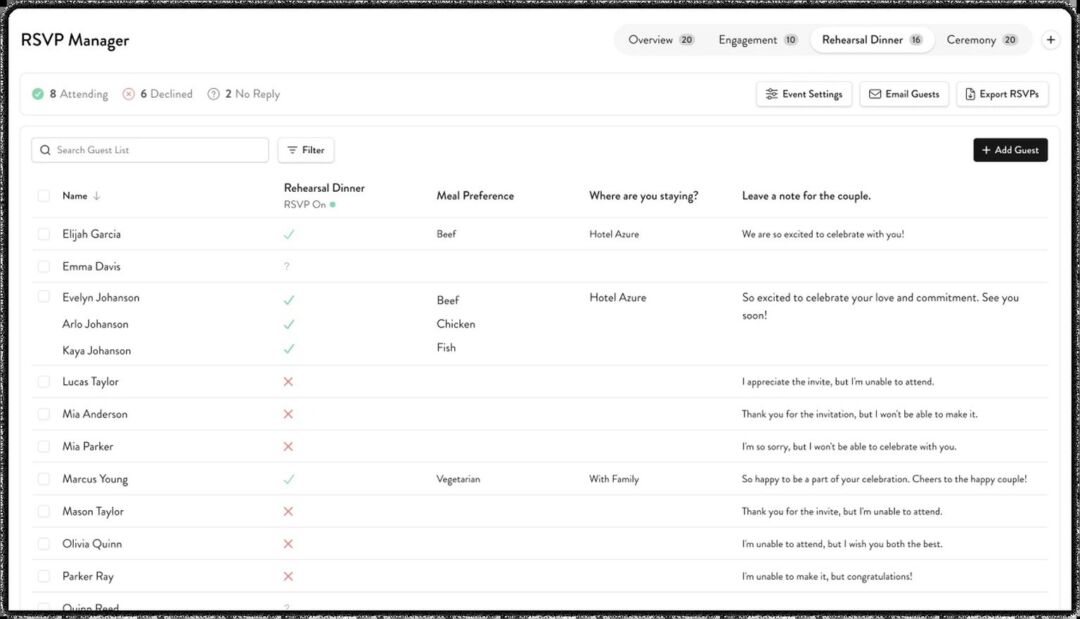
Task: Click 'Leave a note for the couple.' header
Action: 806,196
